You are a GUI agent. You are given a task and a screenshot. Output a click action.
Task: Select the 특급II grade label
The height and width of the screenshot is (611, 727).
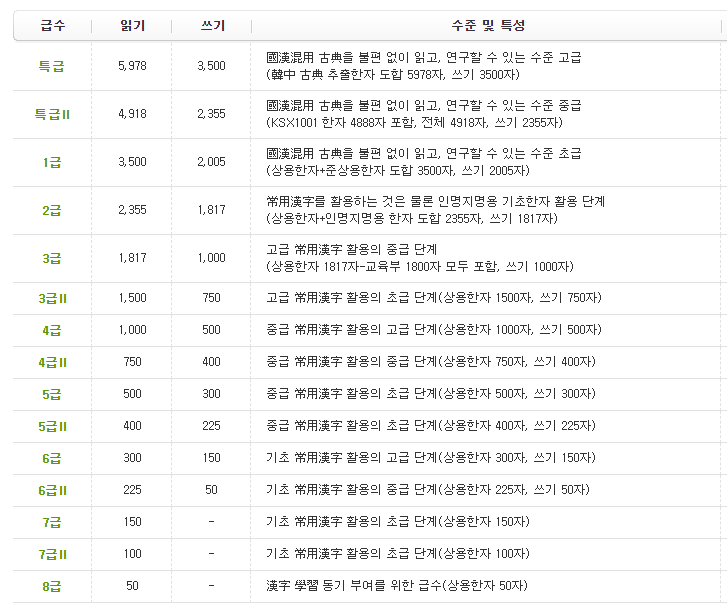[x=52, y=114]
